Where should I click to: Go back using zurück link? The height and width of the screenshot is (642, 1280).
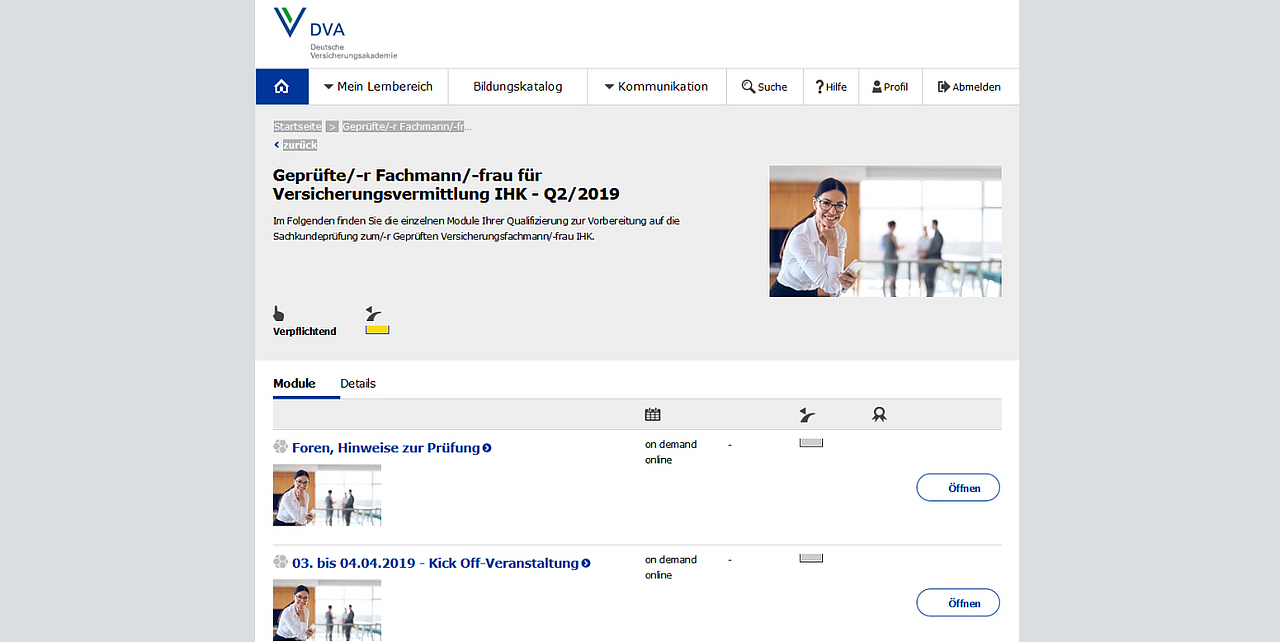[296, 145]
